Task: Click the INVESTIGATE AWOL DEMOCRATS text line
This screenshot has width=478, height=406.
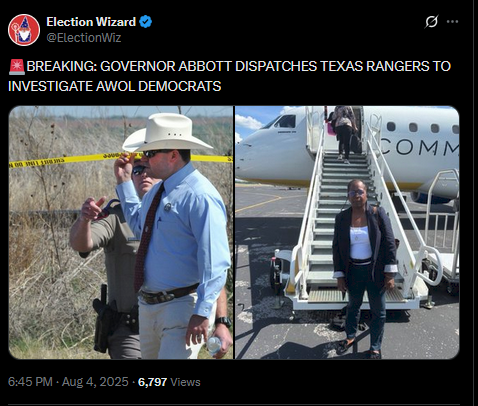Action: pos(115,86)
